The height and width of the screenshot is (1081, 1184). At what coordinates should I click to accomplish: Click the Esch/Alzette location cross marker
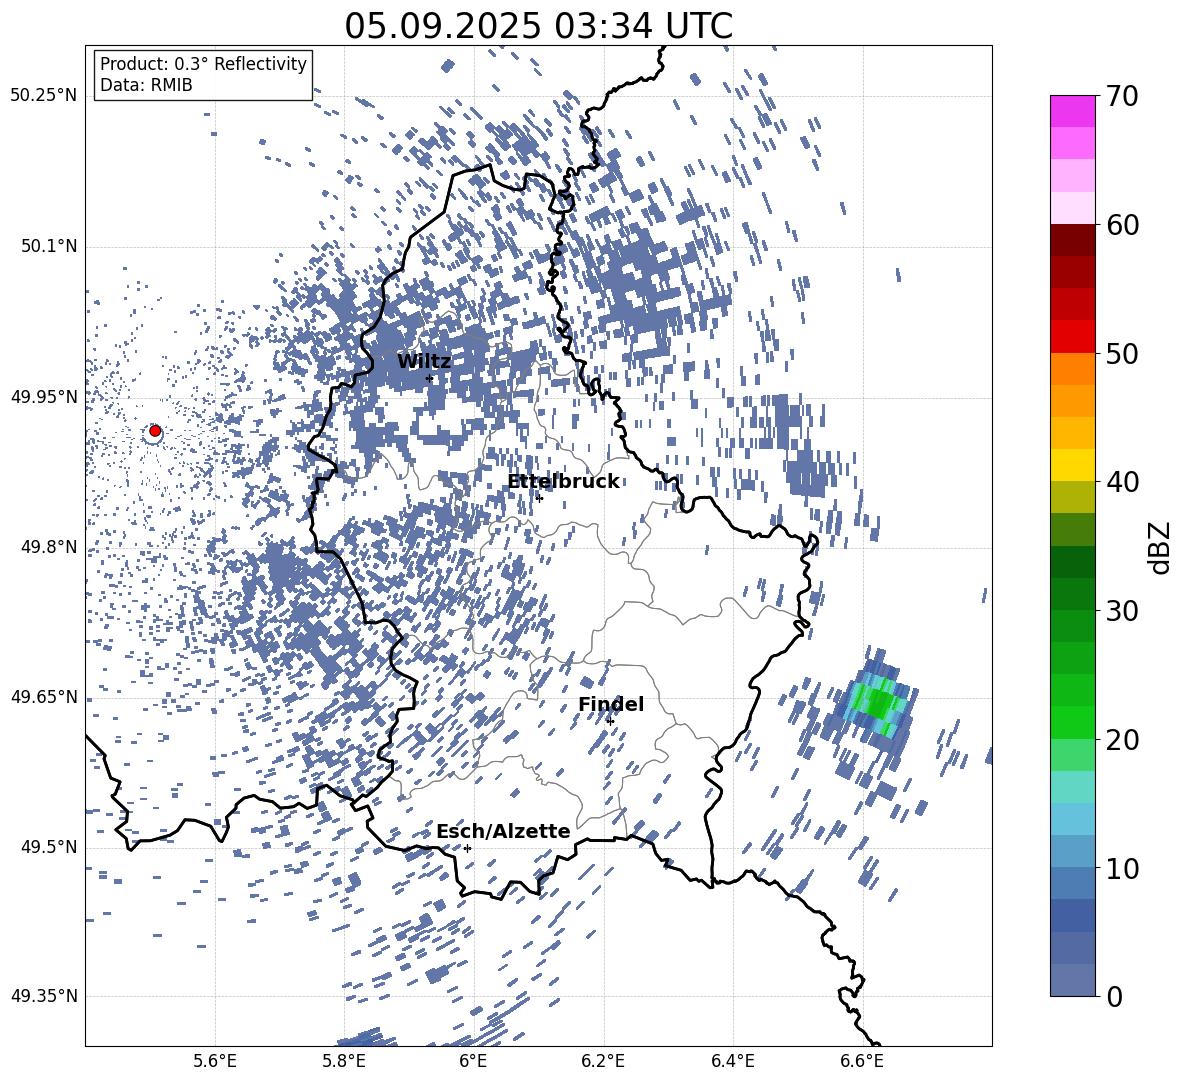pos(467,848)
